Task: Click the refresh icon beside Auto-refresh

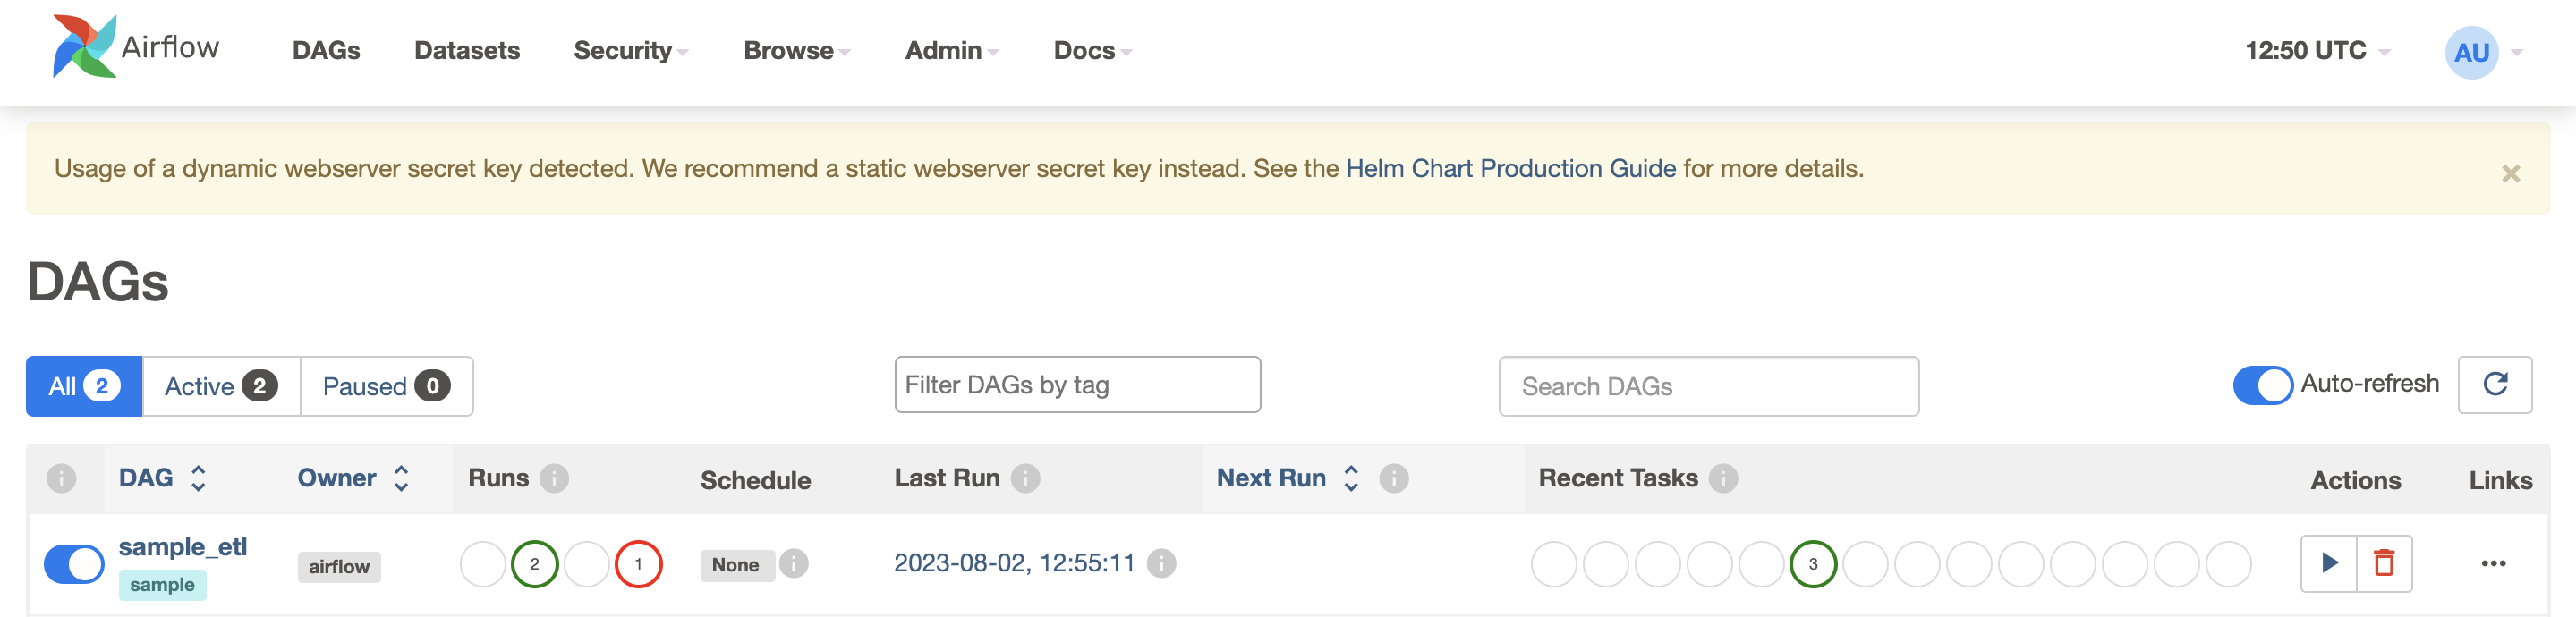Action: [x=2494, y=384]
